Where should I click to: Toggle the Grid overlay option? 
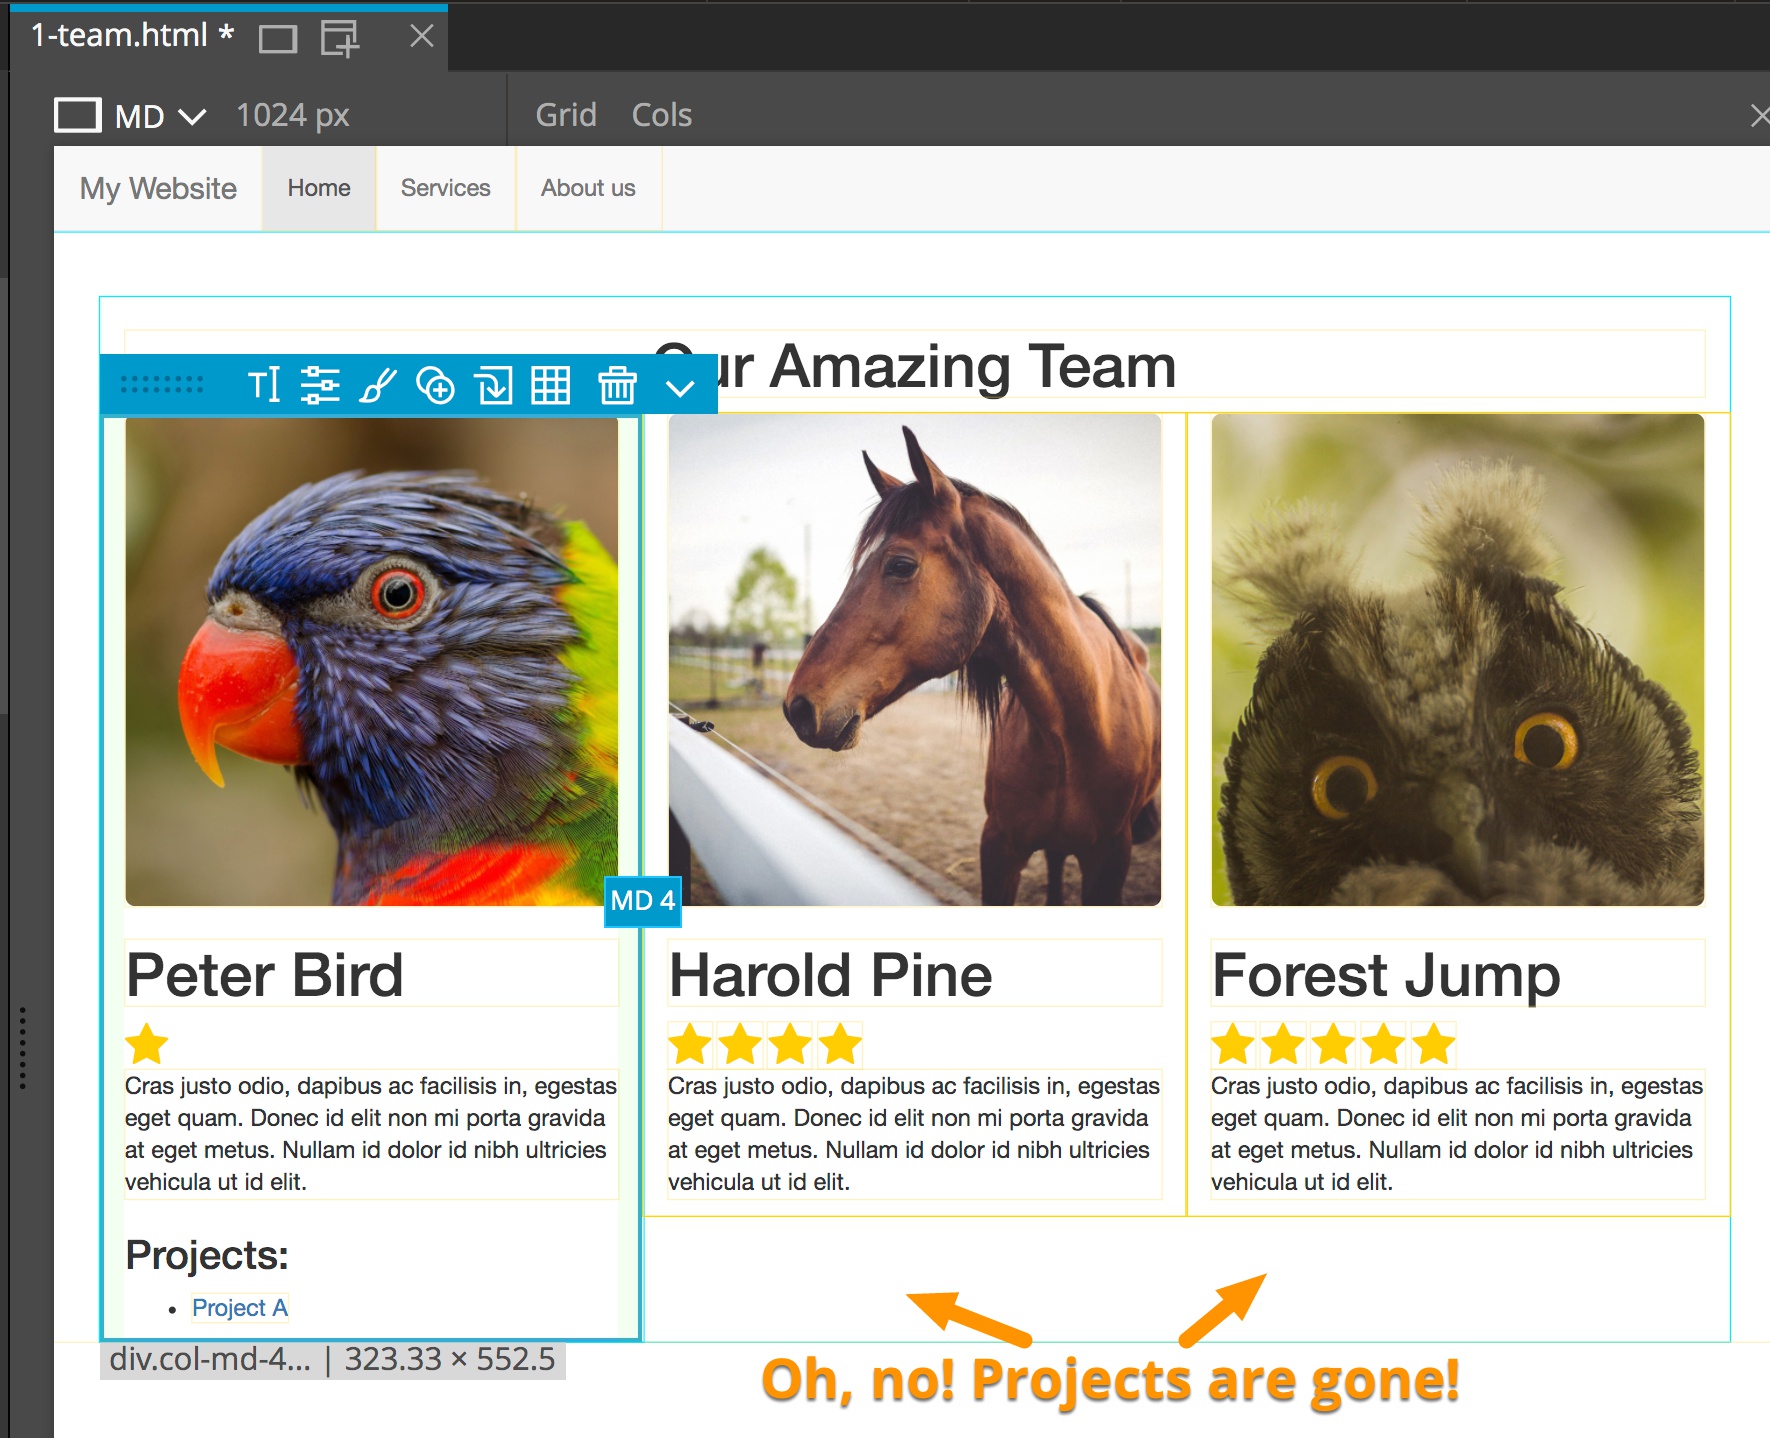566,115
